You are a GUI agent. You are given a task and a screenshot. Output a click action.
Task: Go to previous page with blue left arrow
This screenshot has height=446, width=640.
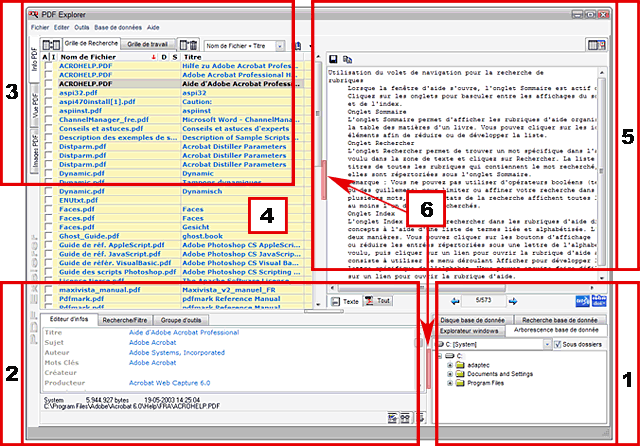[x=455, y=301]
